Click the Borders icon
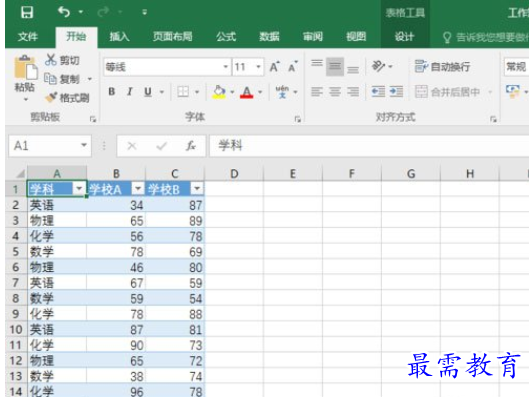 click(183, 92)
